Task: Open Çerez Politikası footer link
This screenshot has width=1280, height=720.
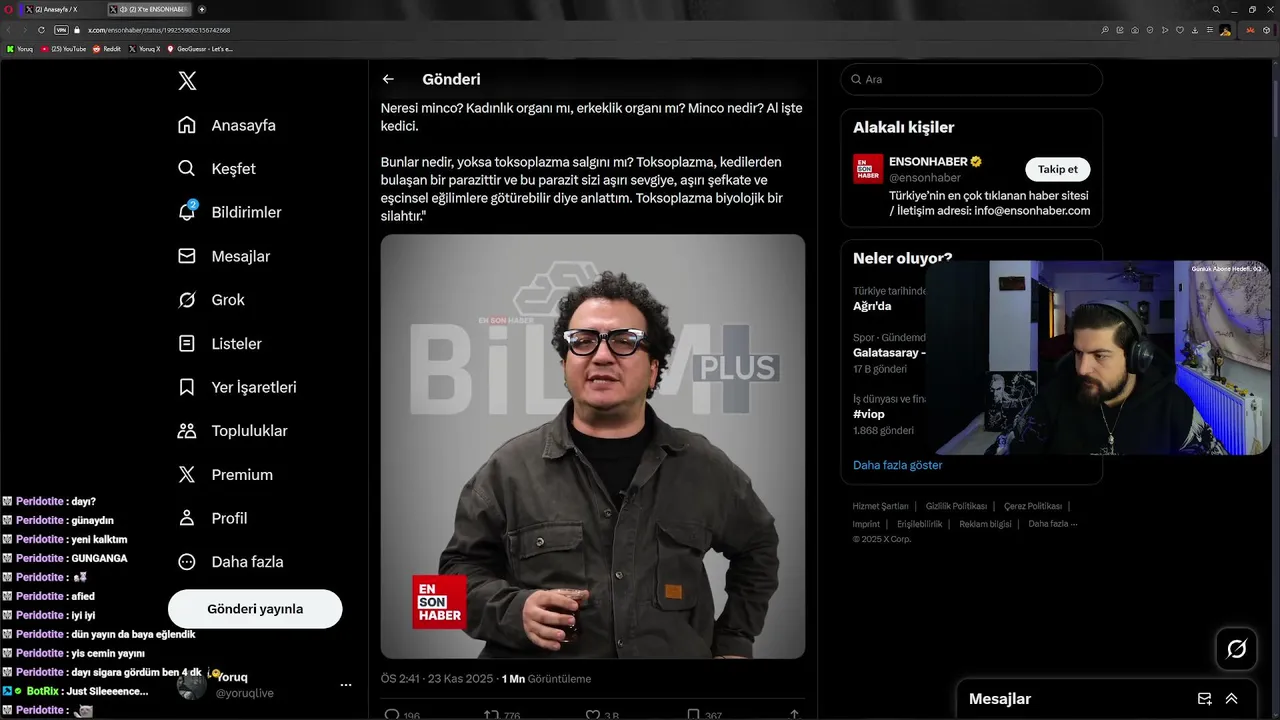Action: [x=1033, y=506]
